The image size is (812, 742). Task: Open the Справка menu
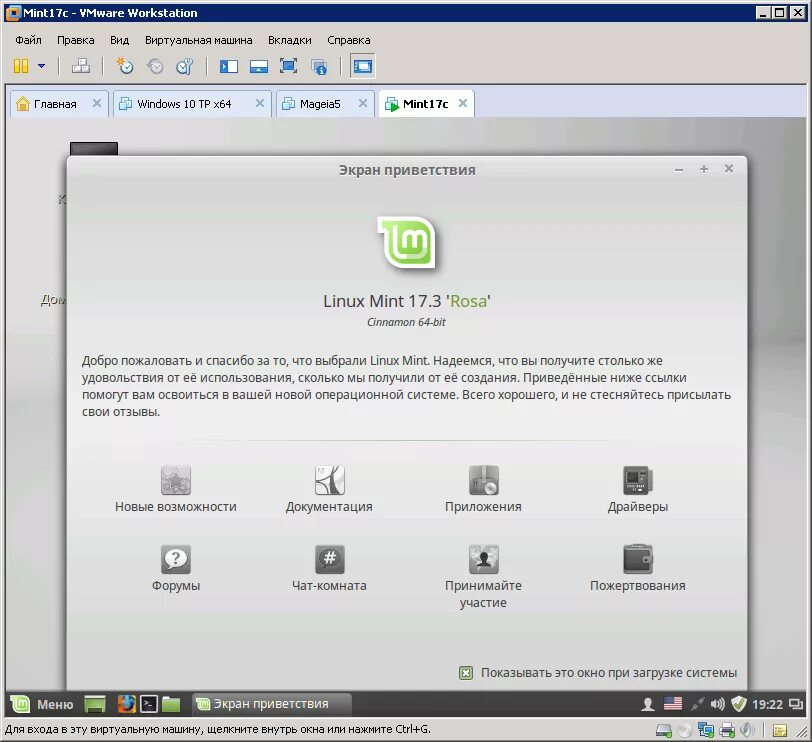click(x=349, y=40)
